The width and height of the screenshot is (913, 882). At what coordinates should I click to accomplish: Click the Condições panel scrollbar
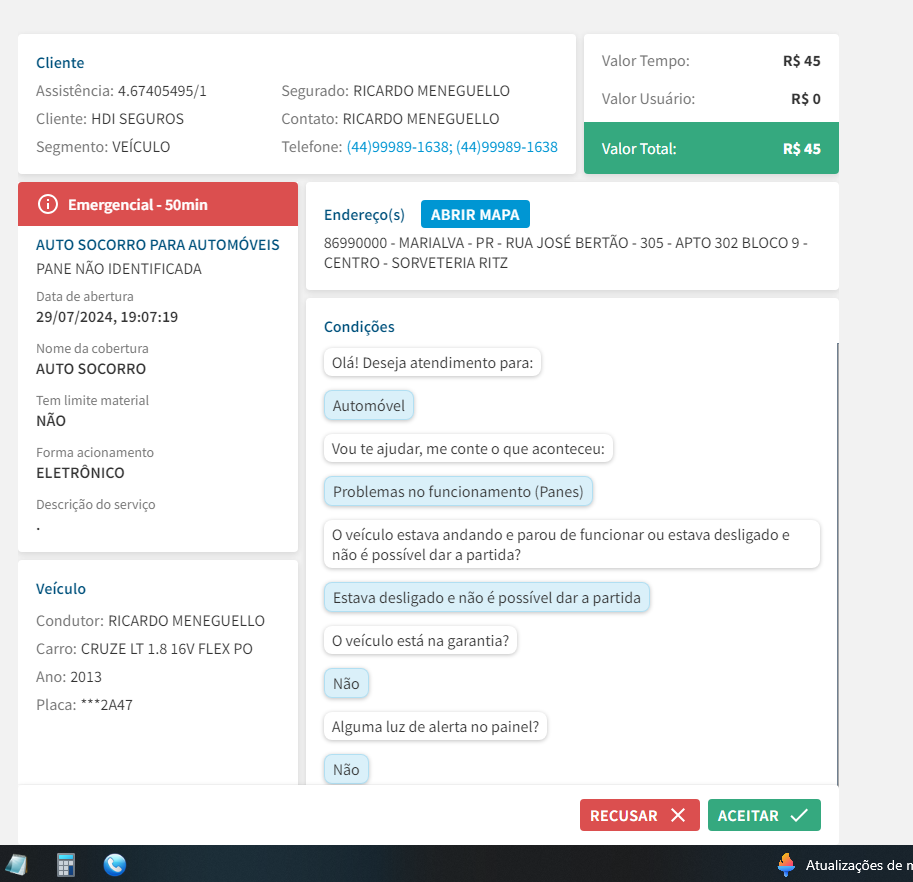[838, 560]
